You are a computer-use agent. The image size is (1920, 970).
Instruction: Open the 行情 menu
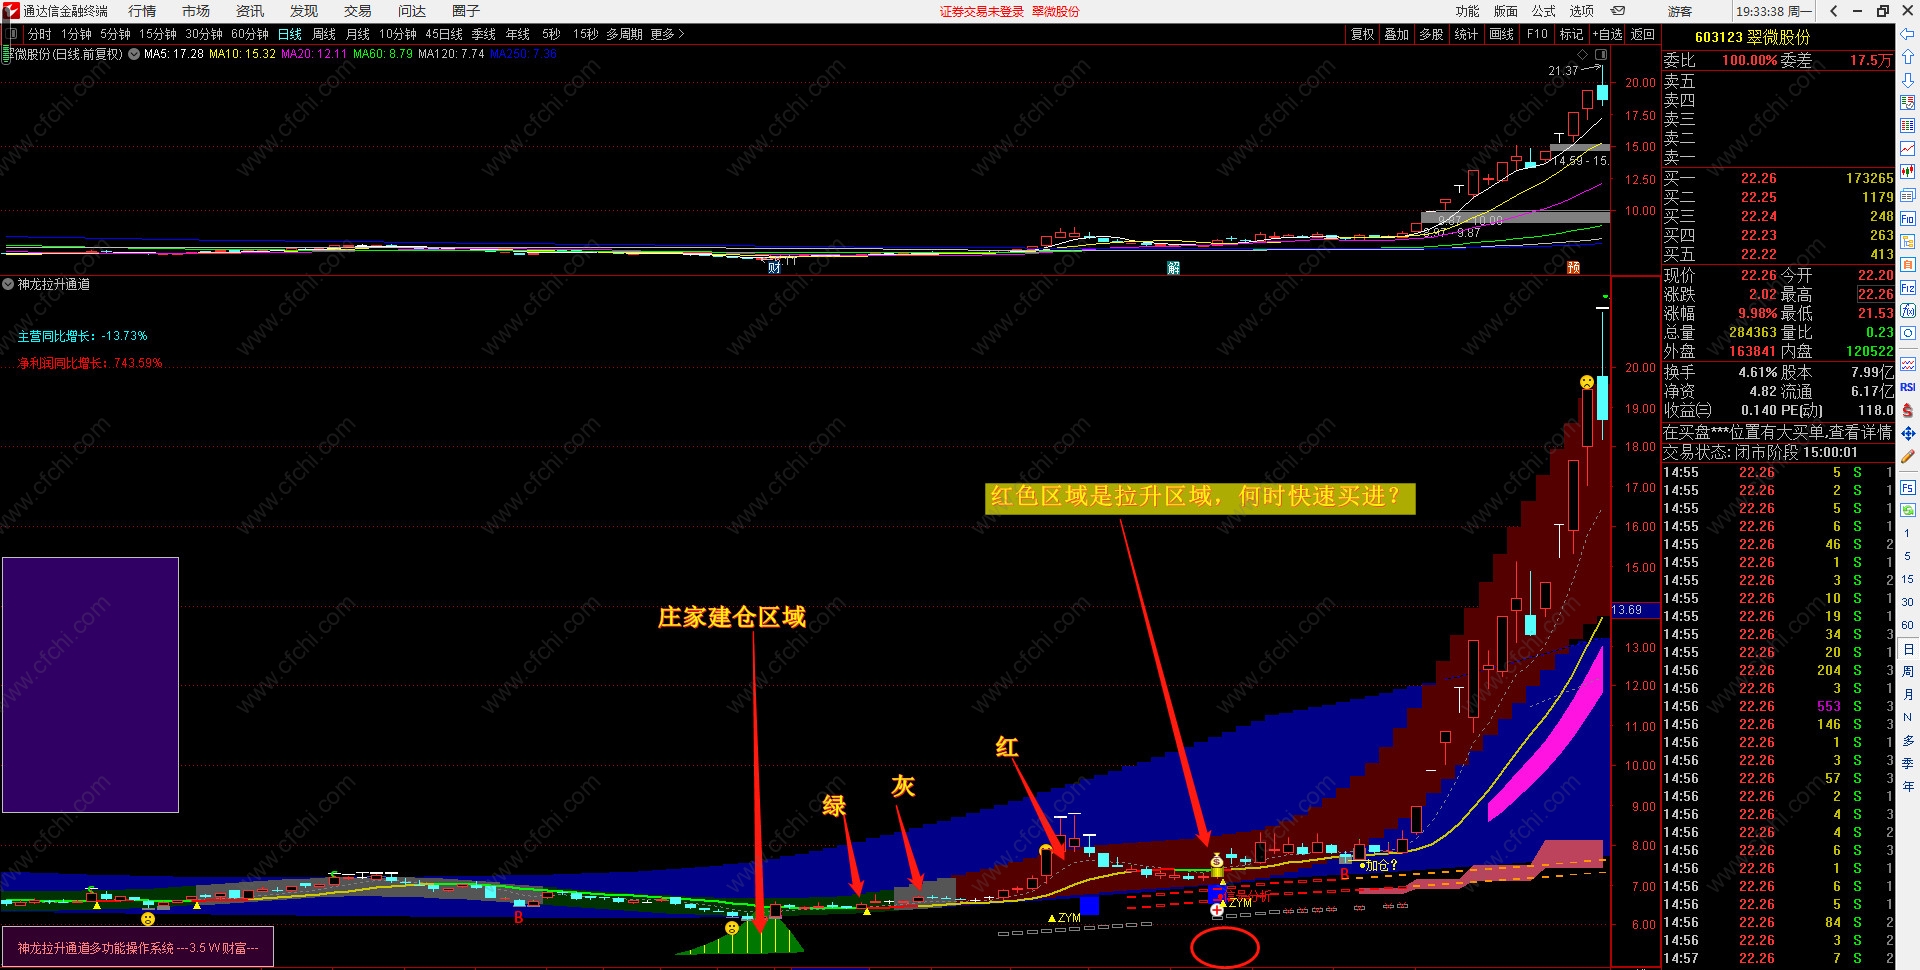142,11
